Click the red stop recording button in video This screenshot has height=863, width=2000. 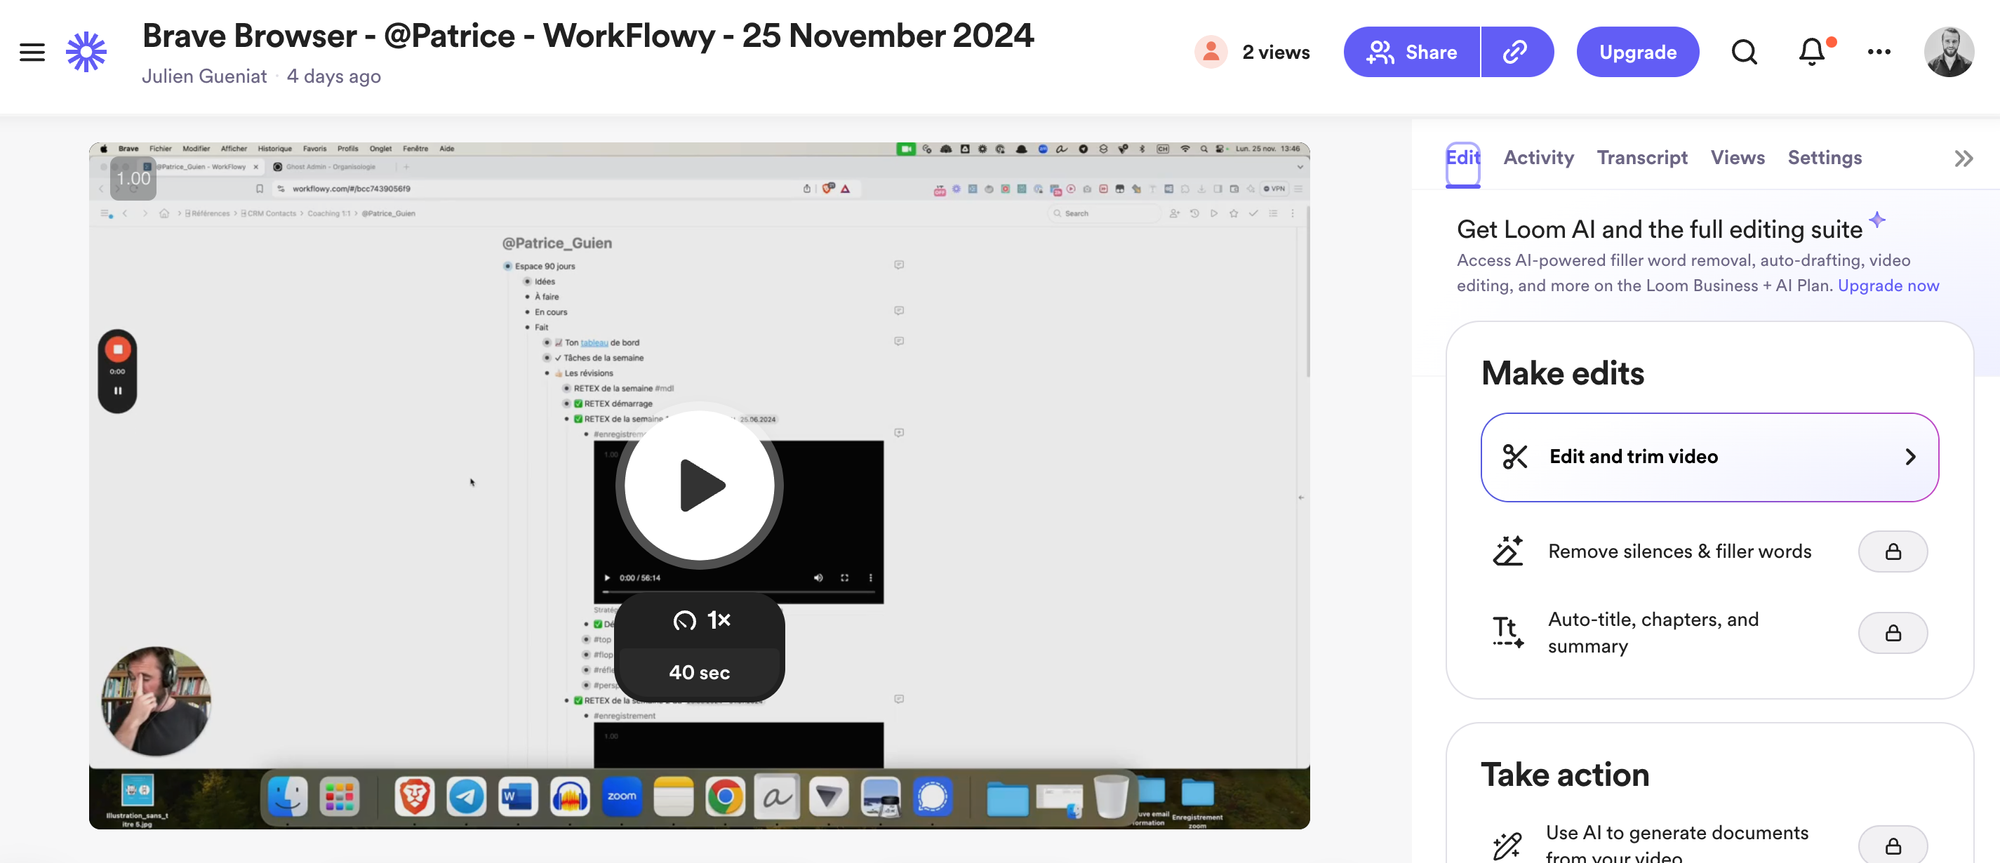click(118, 349)
